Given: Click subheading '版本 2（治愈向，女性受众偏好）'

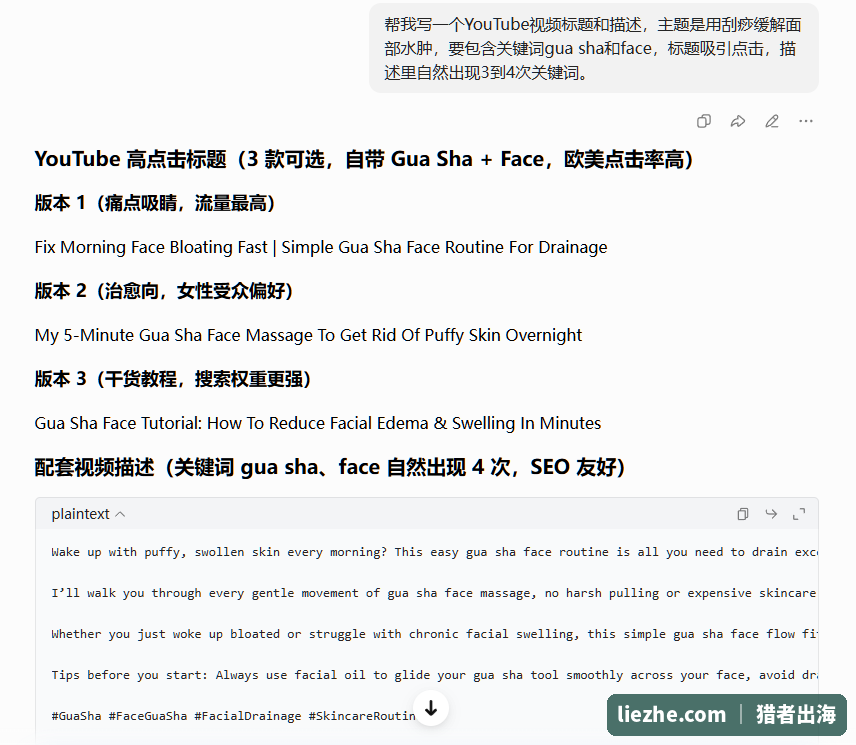Looking at the screenshot, I should click(164, 291).
